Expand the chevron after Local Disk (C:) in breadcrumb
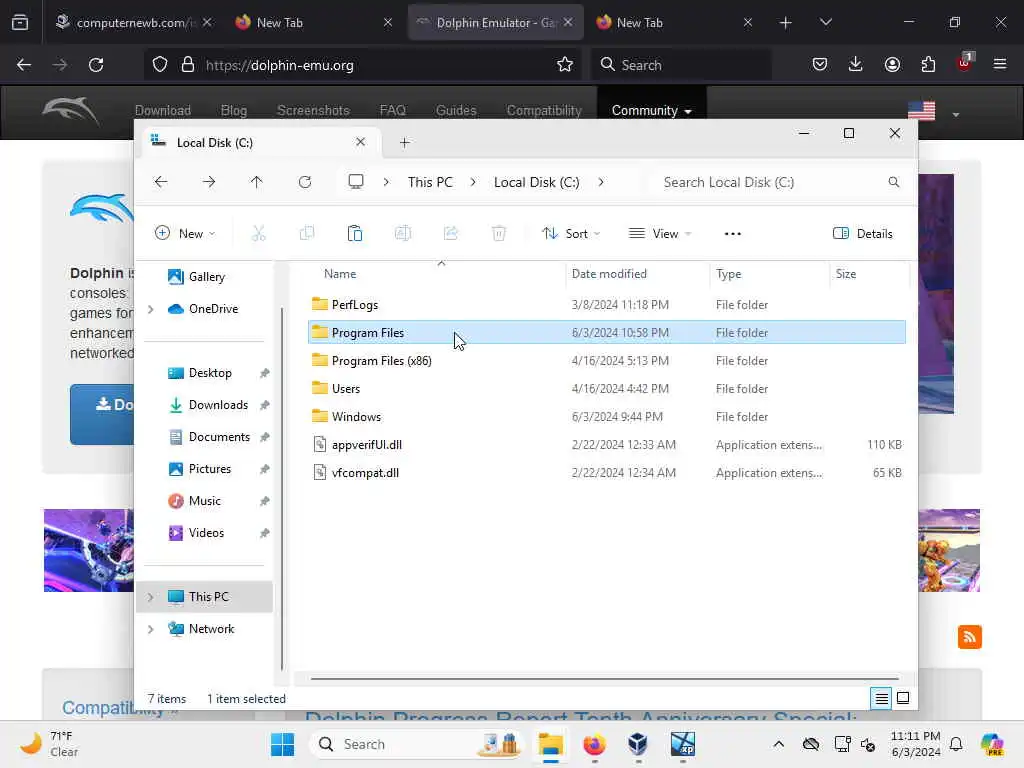The width and height of the screenshot is (1024, 768). pyautogui.click(x=601, y=182)
